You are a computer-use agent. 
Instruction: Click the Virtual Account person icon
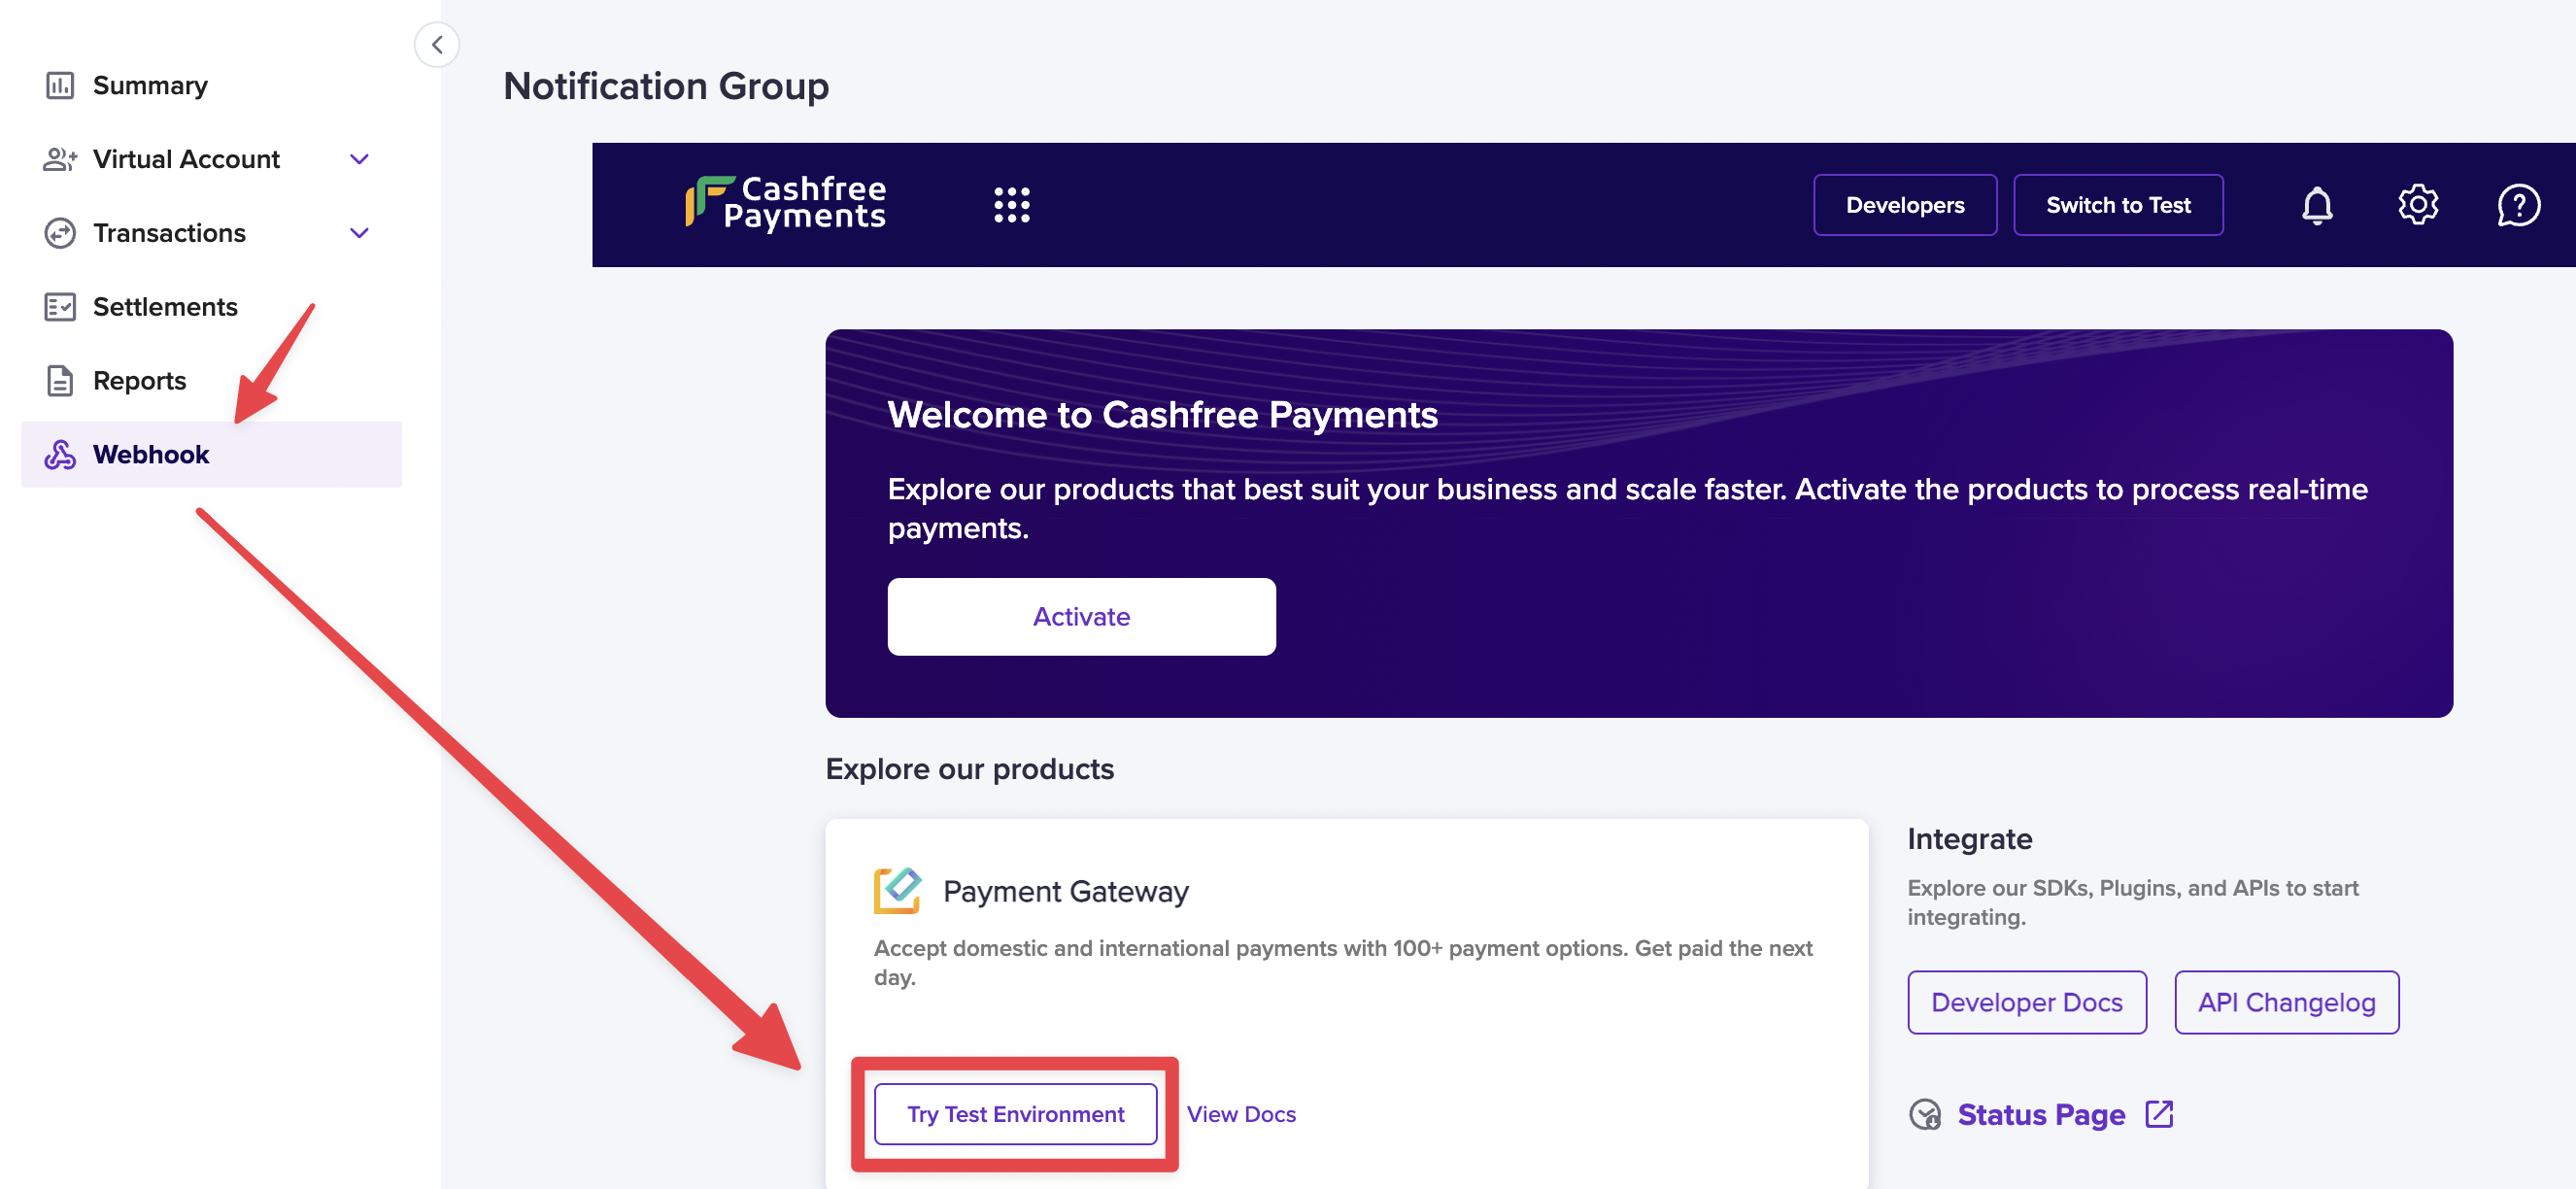click(x=61, y=158)
